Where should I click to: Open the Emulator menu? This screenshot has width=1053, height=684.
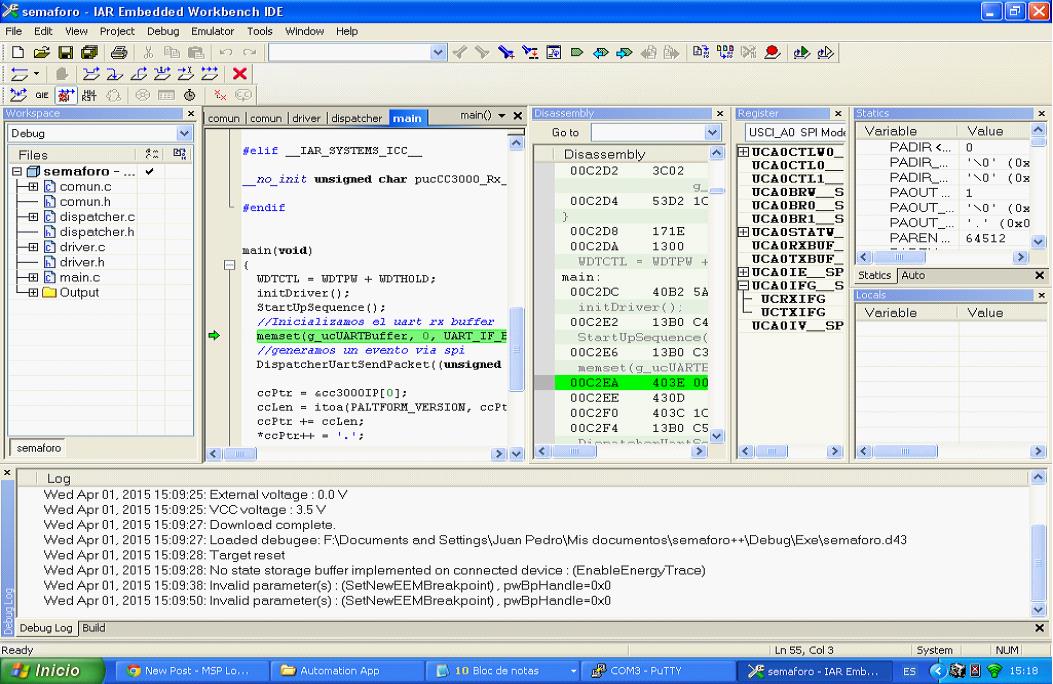tap(212, 31)
